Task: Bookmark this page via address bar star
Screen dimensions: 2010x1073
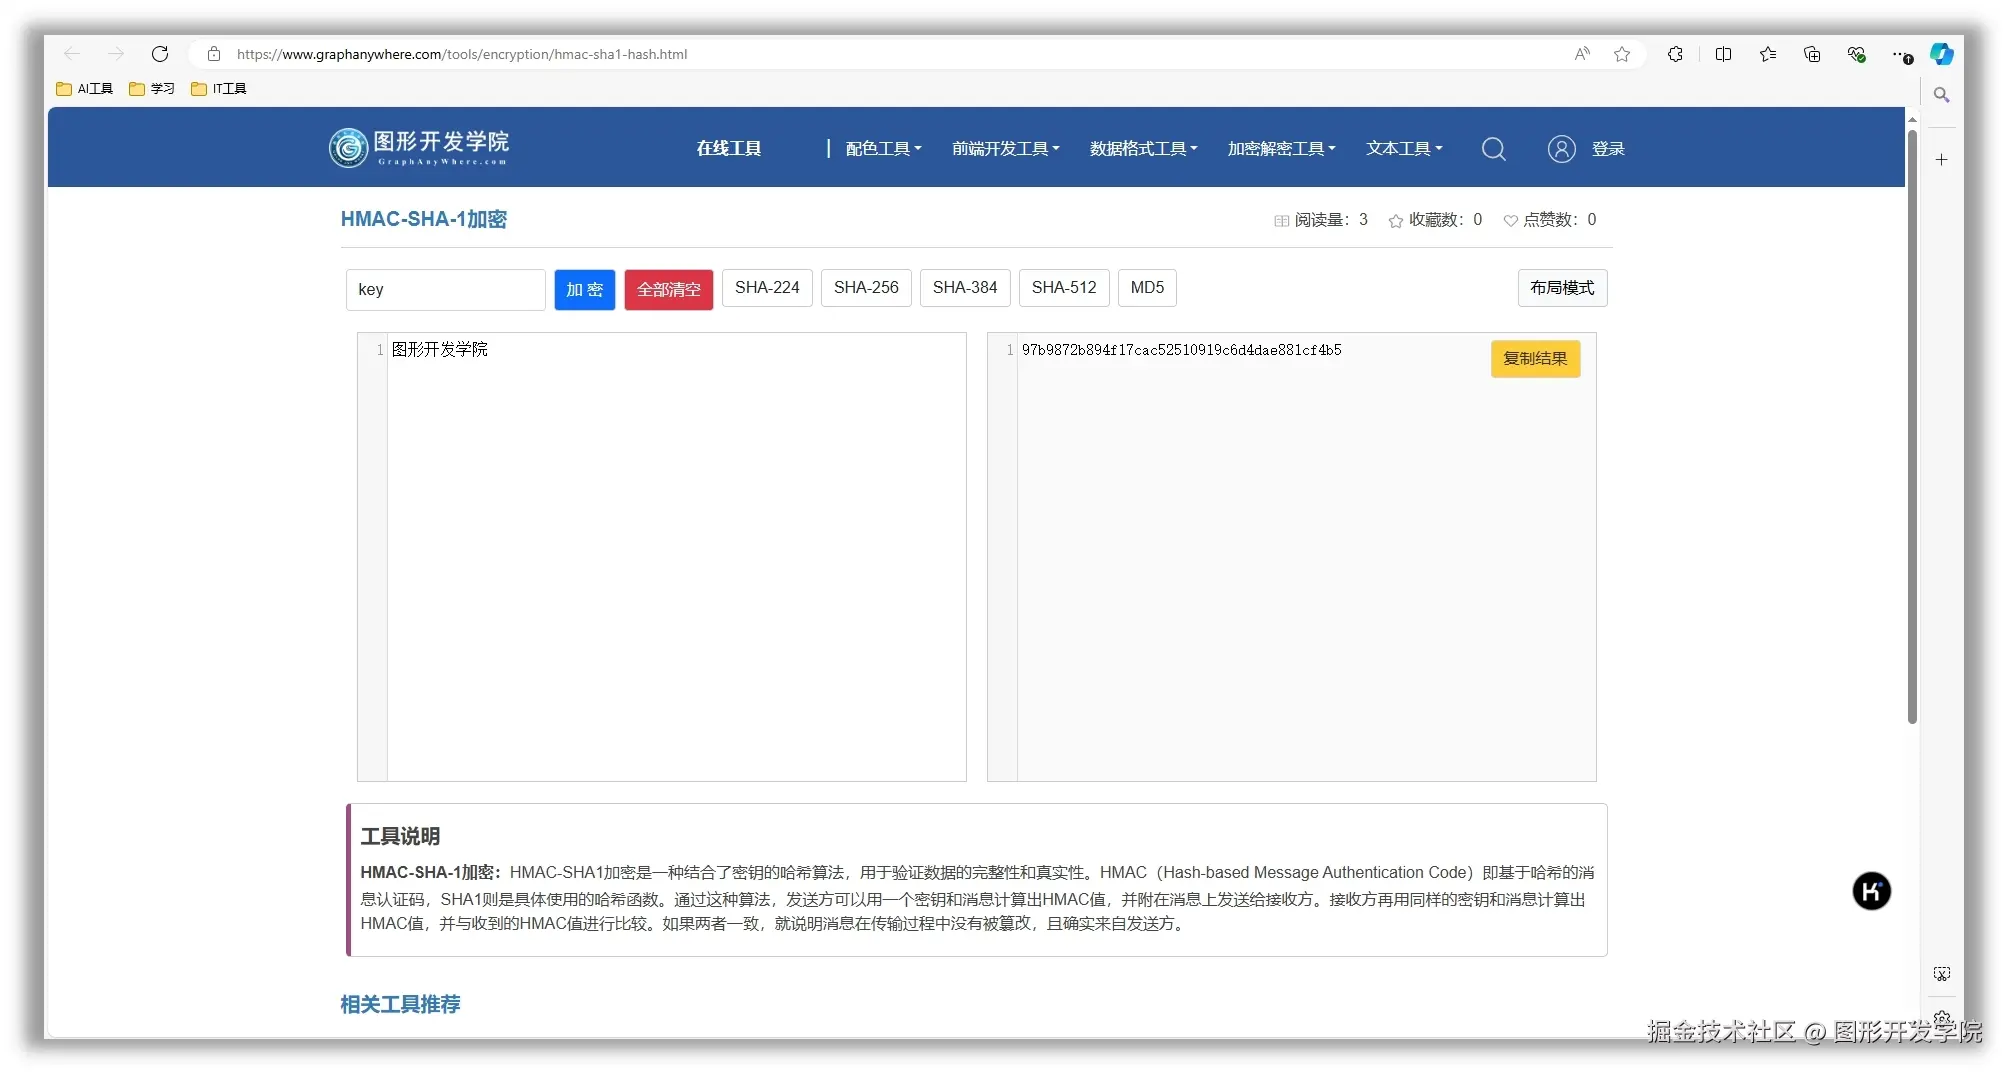Action: tap(1621, 54)
